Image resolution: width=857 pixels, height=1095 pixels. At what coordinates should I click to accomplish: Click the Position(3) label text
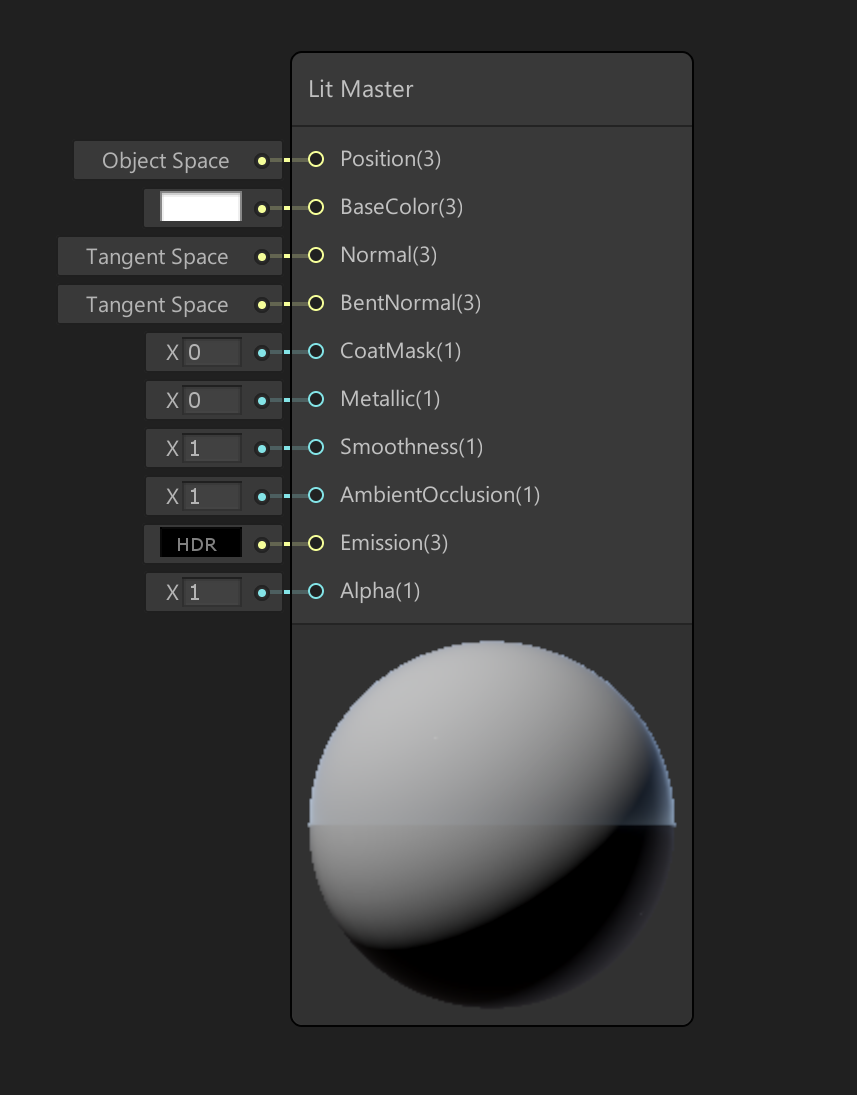pyautogui.click(x=390, y=159)
